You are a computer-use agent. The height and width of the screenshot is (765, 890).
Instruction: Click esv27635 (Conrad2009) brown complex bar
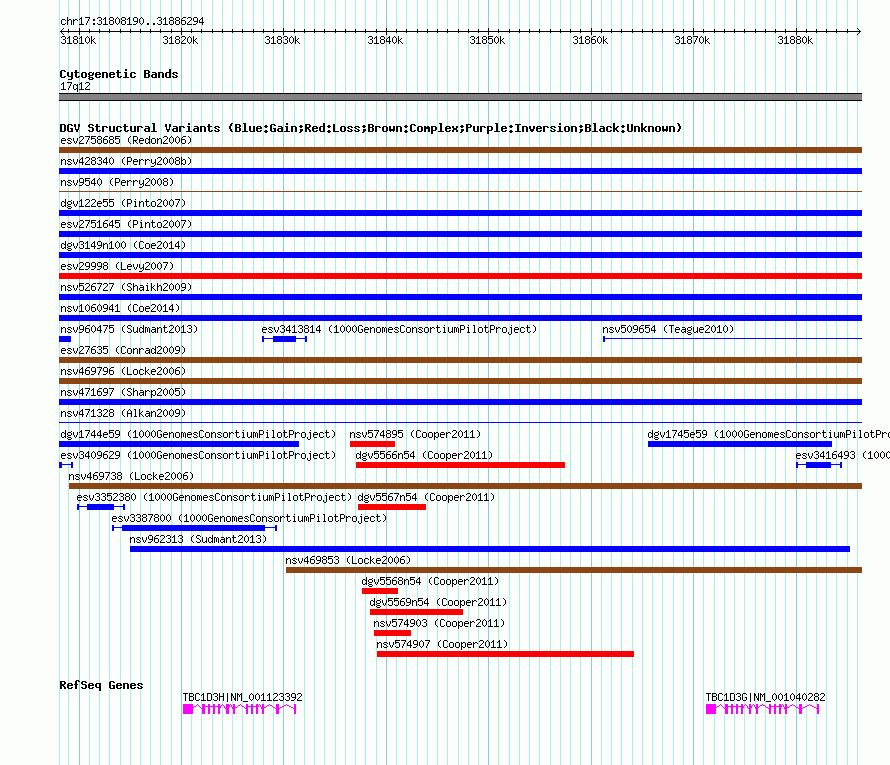click(460, 360)
